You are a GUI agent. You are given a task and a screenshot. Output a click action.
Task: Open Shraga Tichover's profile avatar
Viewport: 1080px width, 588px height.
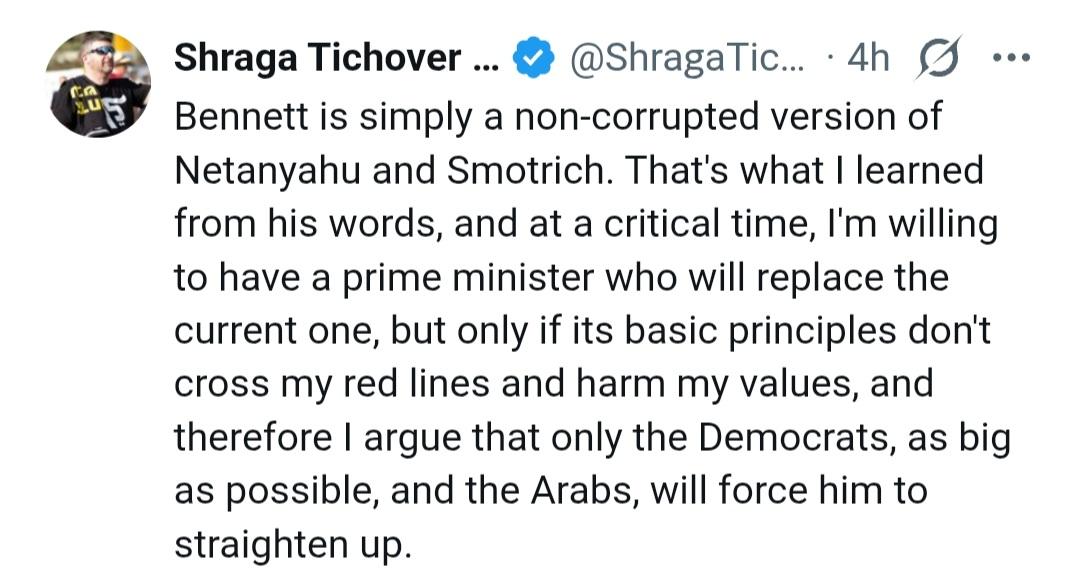[x=98, y=83]
